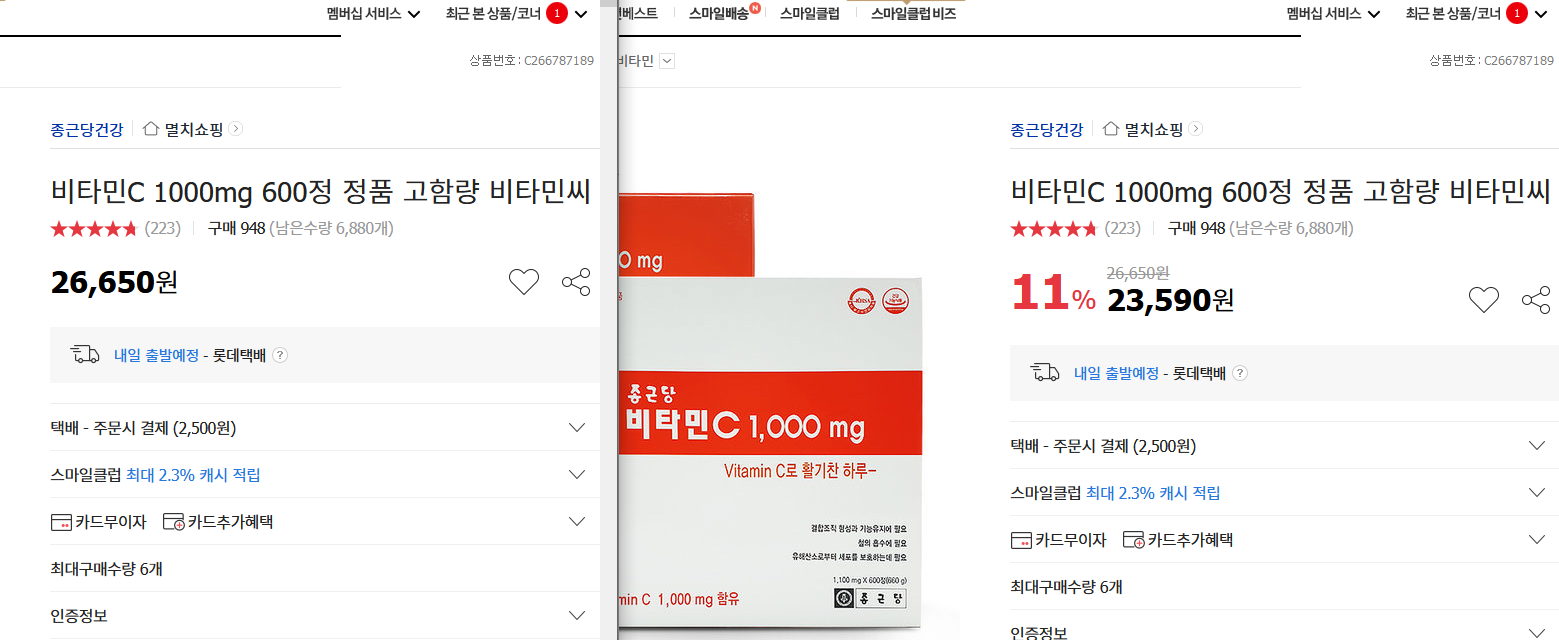Expand 택배 - 주문시 결제 row on 26,650원 page
Screen dimensions: 1559x640
577,427
